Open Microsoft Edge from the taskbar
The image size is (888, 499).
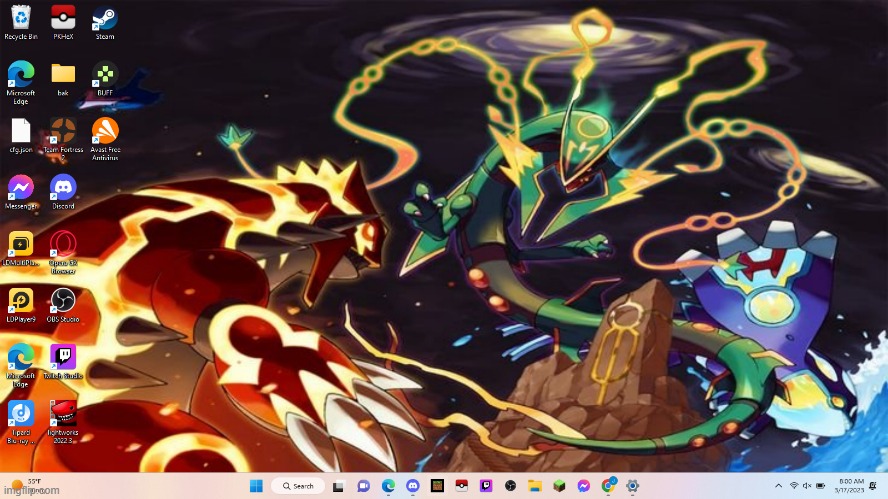[x=388, y=486]
